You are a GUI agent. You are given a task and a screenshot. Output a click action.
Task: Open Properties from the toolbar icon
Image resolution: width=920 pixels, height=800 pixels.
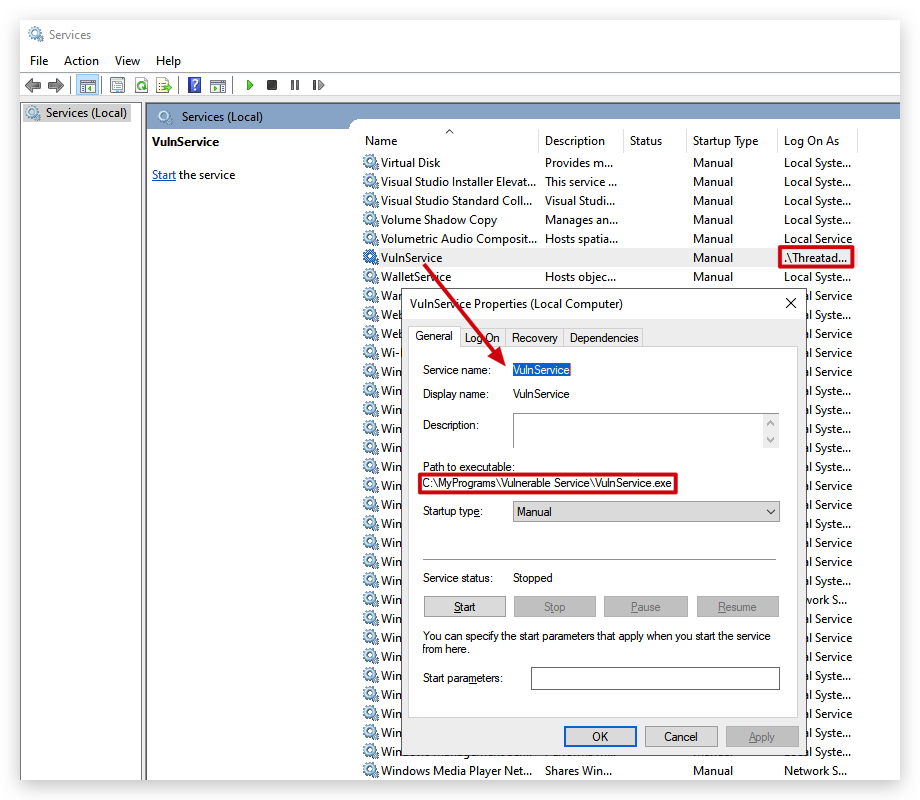(117, 86)
